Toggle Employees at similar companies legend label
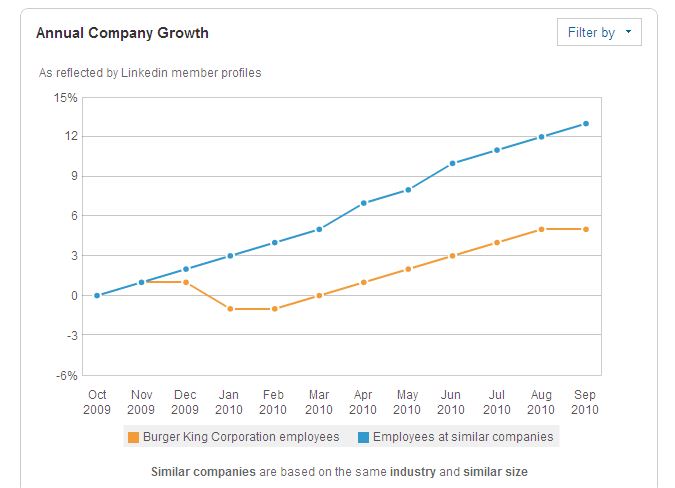 pos(463,437)
